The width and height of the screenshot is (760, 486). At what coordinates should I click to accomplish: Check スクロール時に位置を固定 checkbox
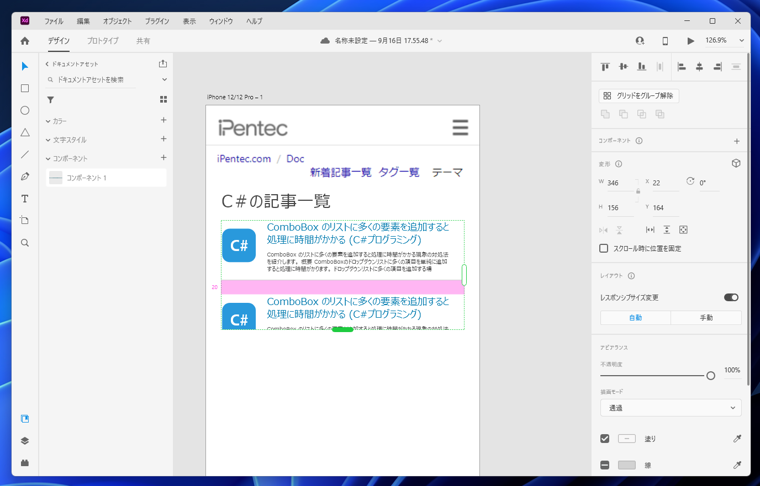coord(603,248)
